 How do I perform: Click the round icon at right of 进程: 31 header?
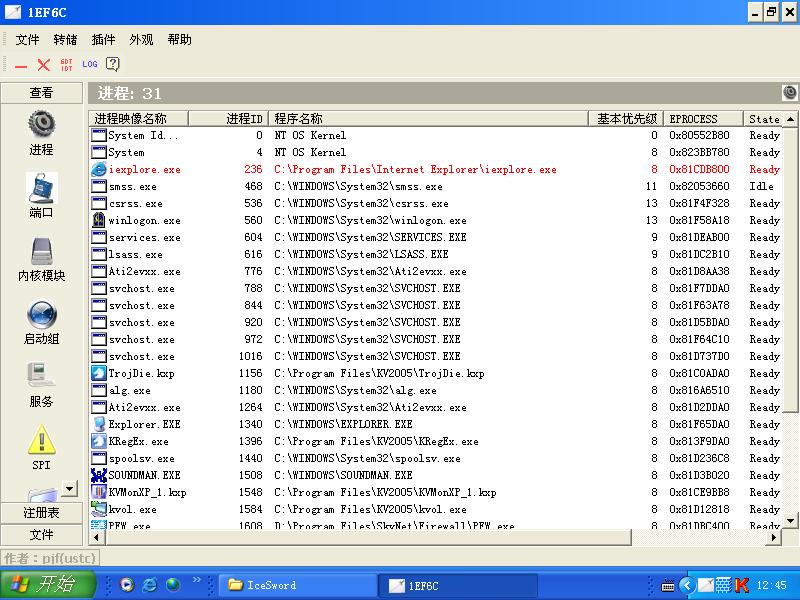[789, 92]
